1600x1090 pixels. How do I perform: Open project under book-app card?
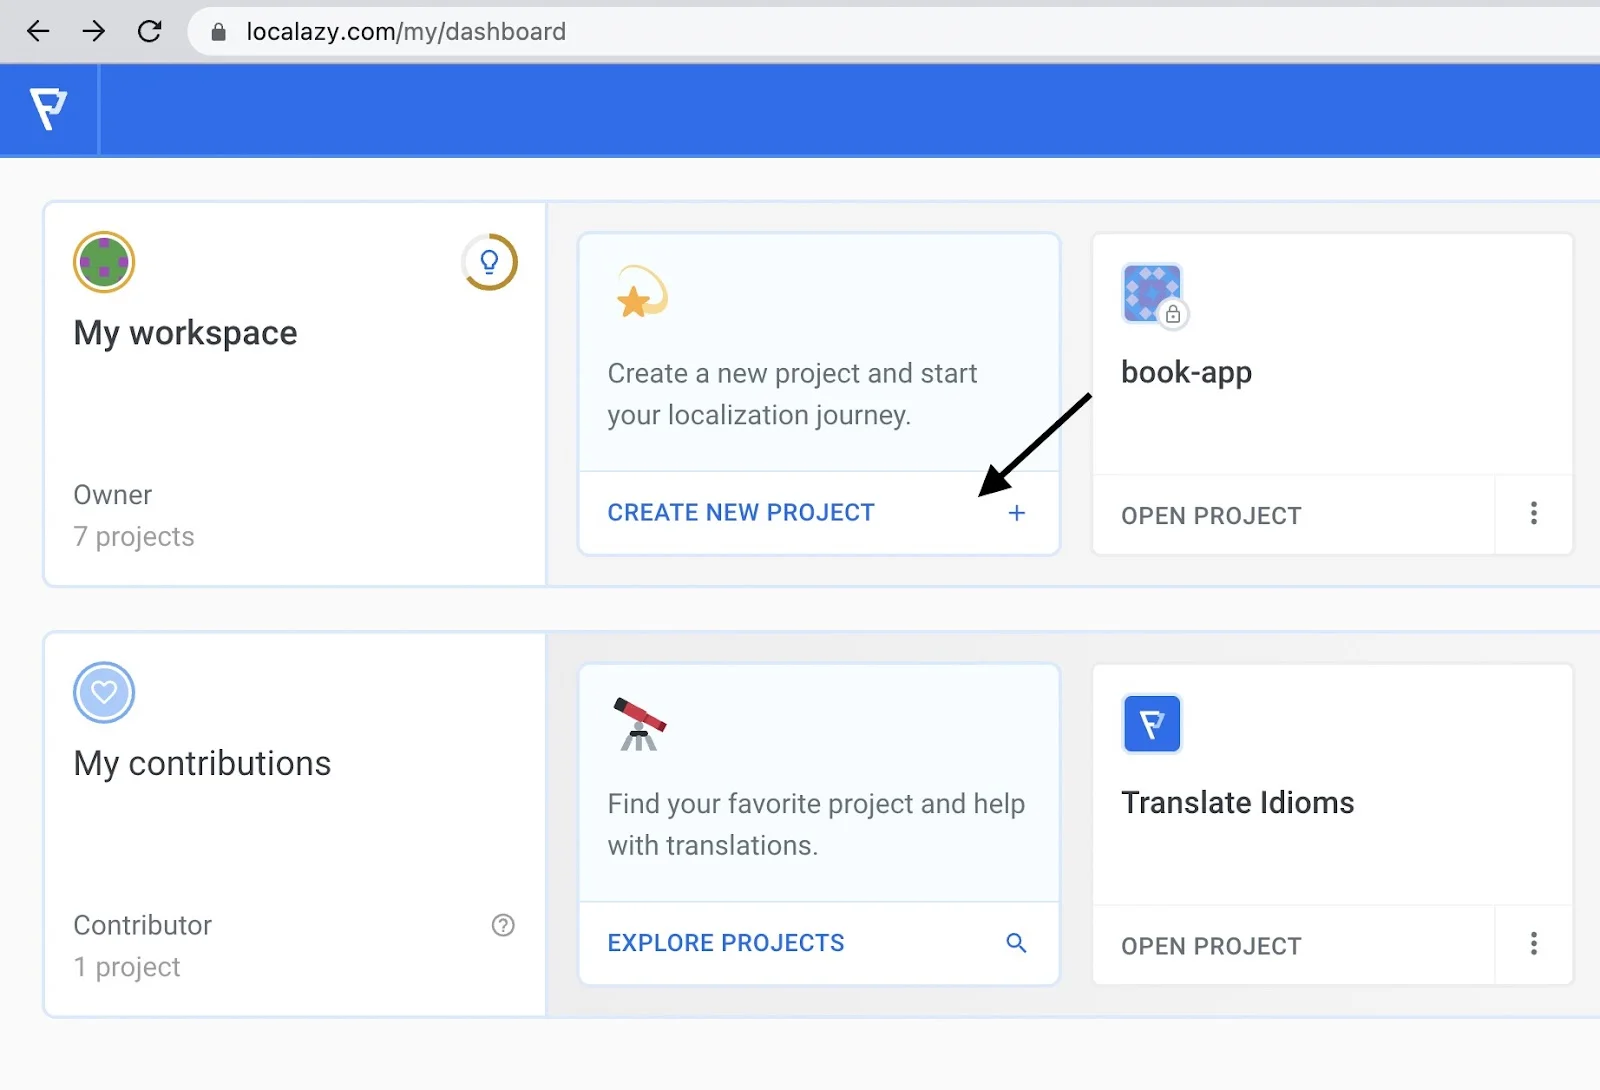coord(1211,516)
